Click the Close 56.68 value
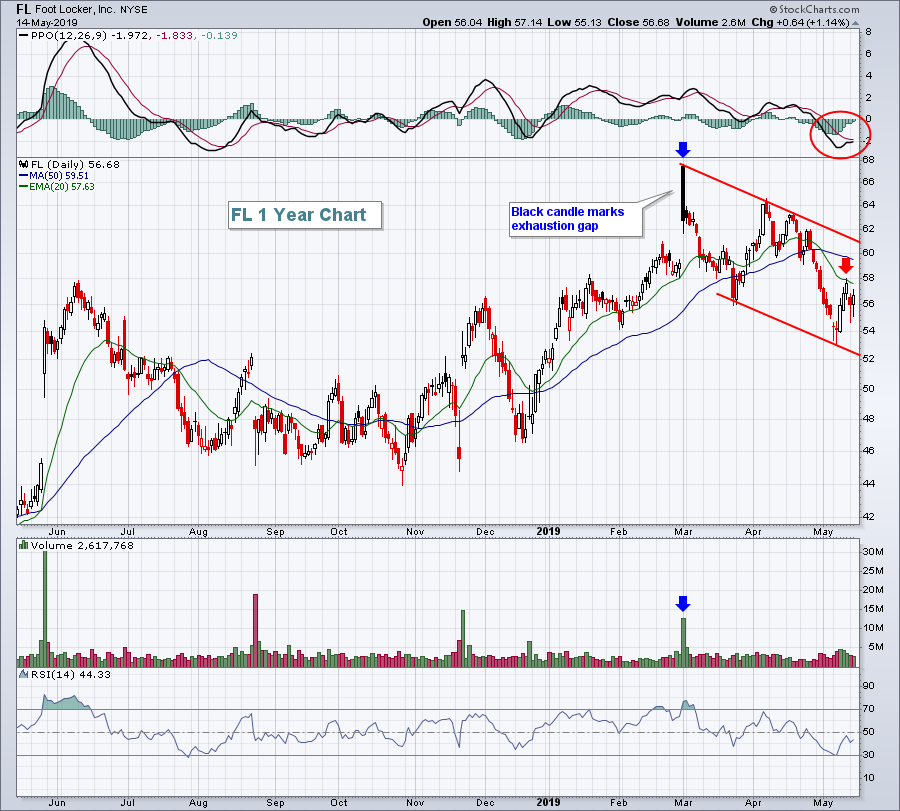 pyautogui.click(x=638, y=22)
